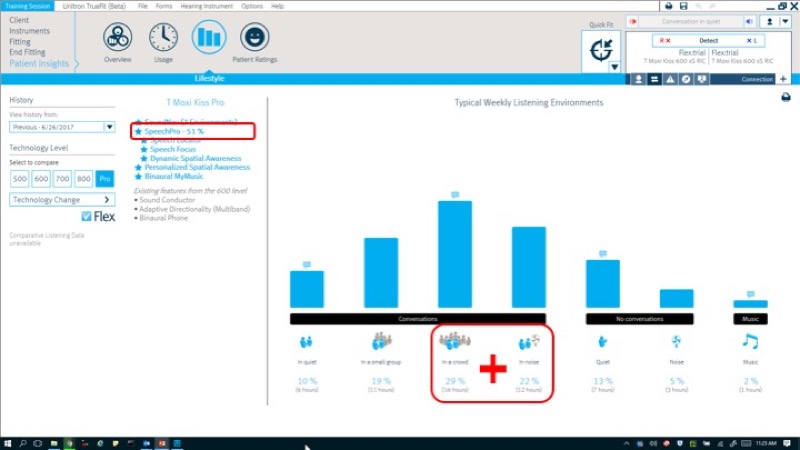Select the 600 technology level
Image resolution: width=800 pixels, height=450 pixels.
(41, 179)
